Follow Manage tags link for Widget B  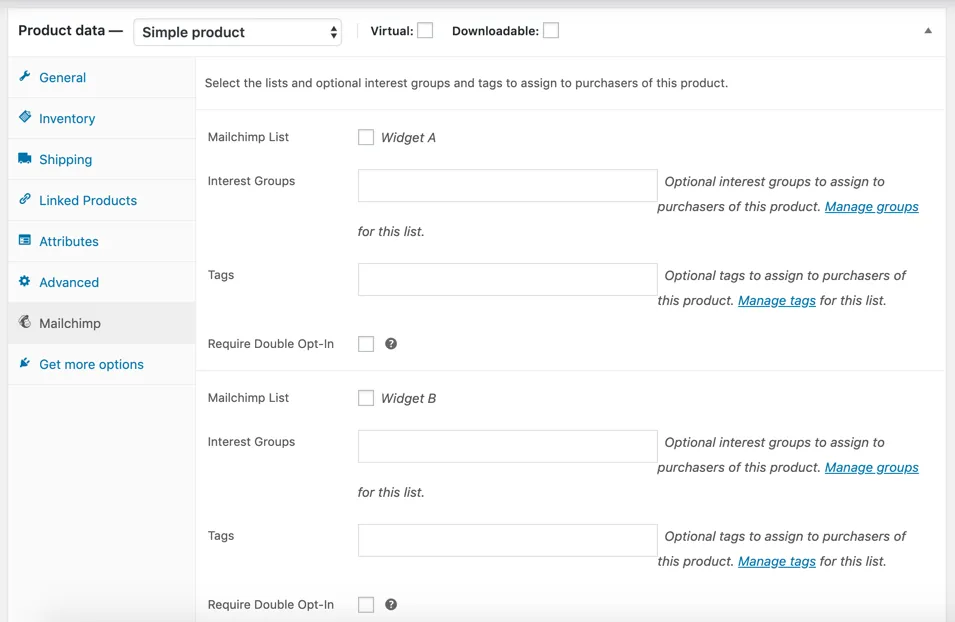(777, 561)
